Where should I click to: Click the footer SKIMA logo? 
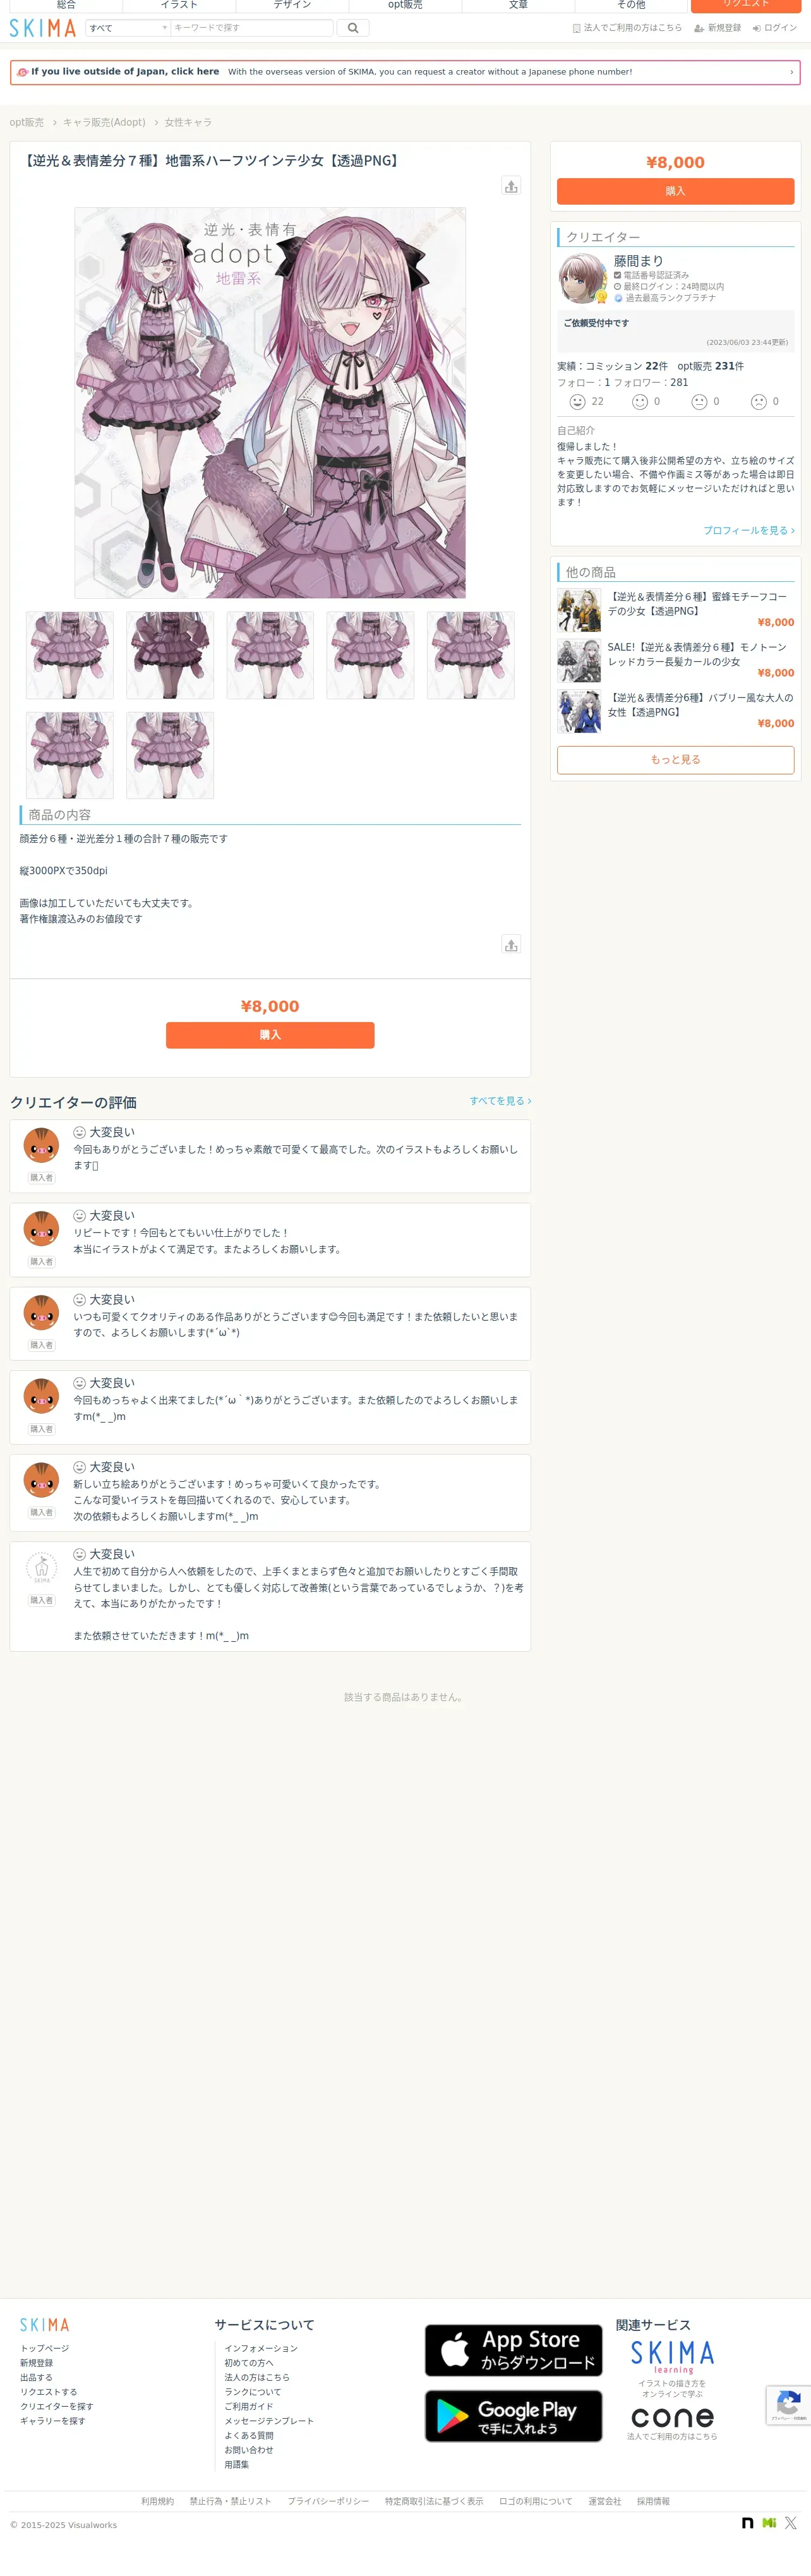45,2325
